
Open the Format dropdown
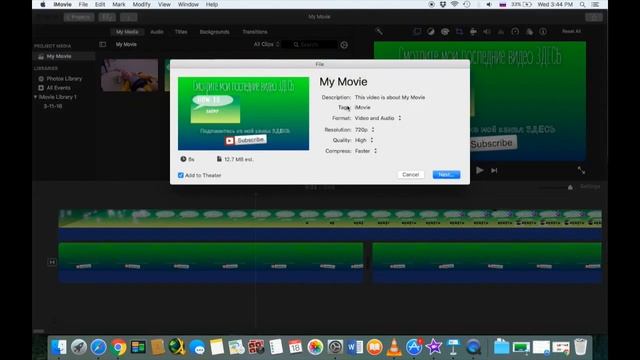[378, 118]
